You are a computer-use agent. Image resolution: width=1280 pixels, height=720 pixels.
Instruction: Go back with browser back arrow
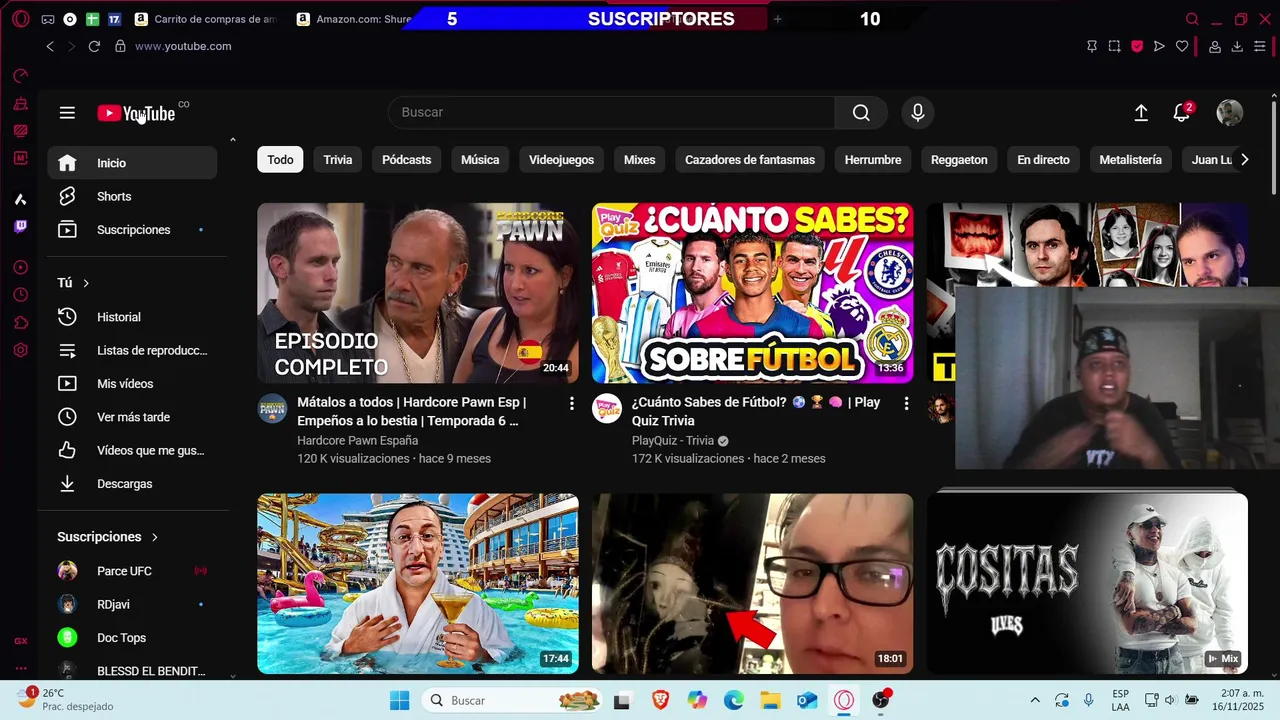(50, 46)
